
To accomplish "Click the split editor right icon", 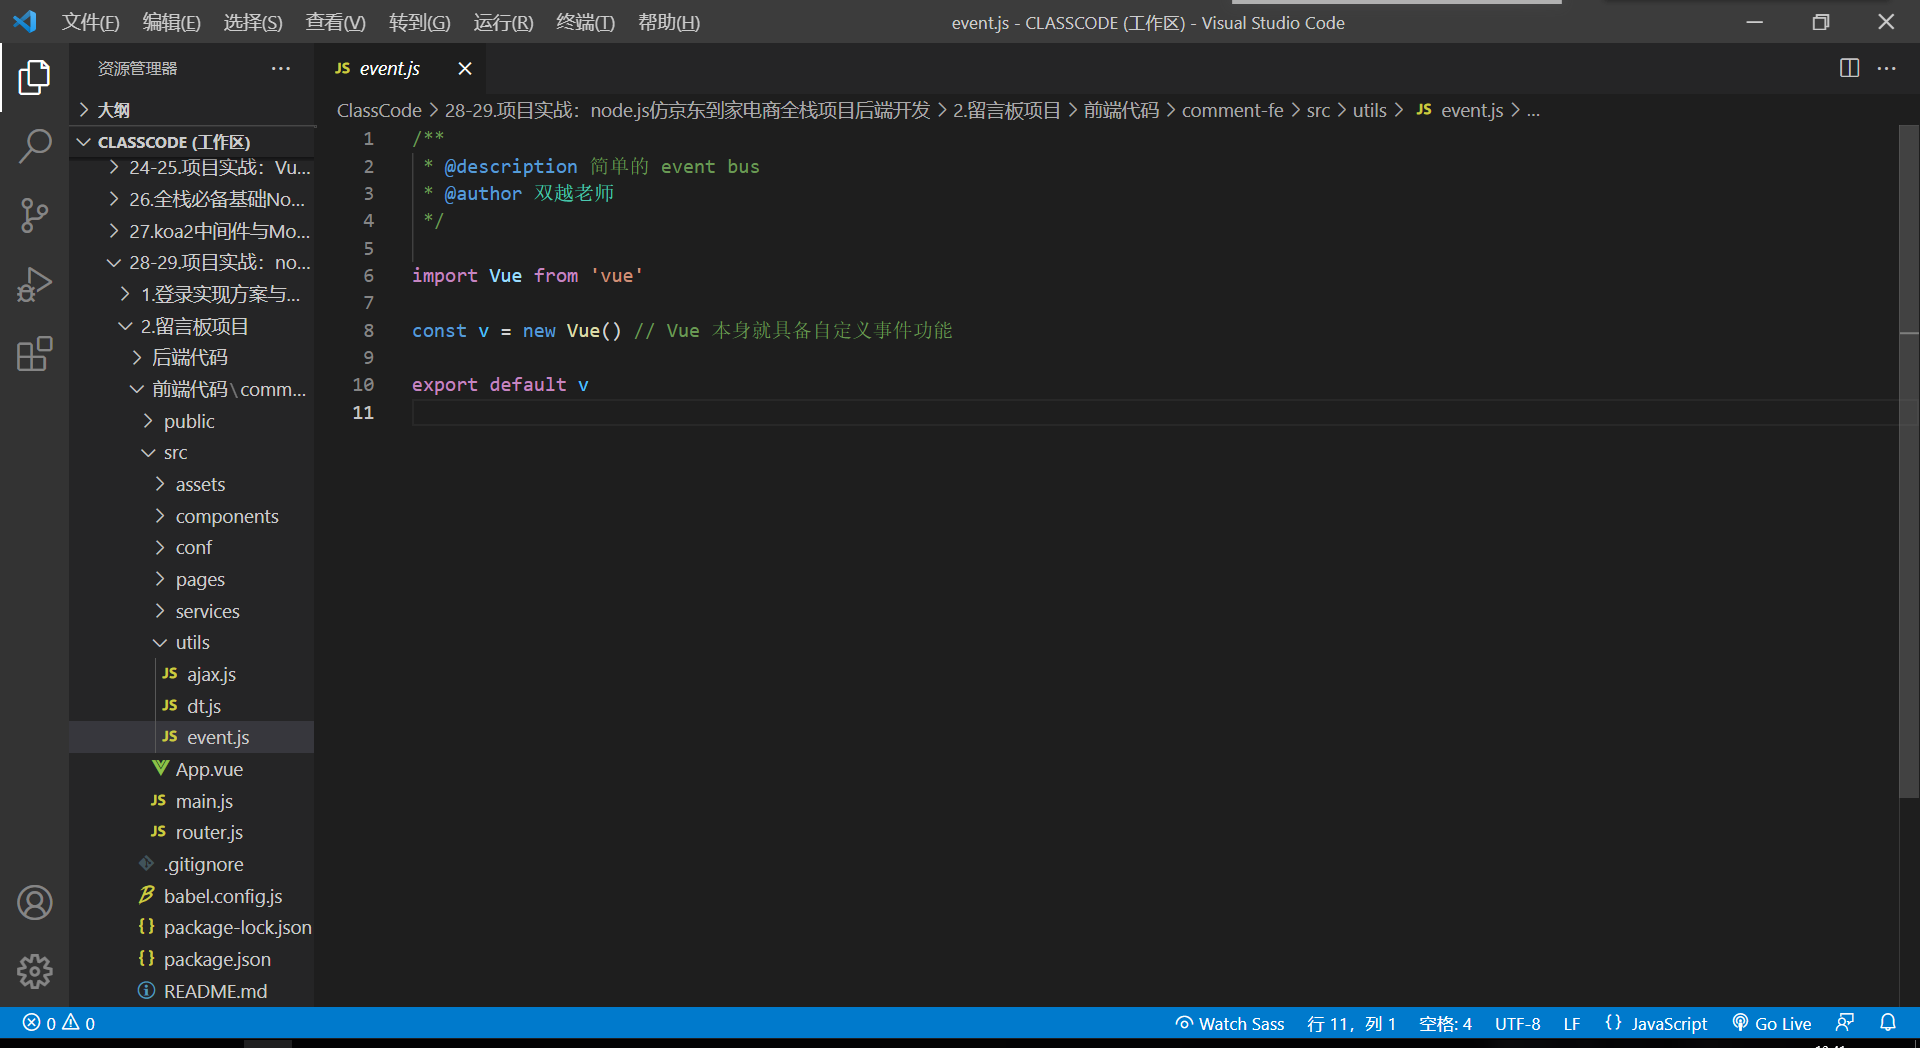I will coord(1849,68).
